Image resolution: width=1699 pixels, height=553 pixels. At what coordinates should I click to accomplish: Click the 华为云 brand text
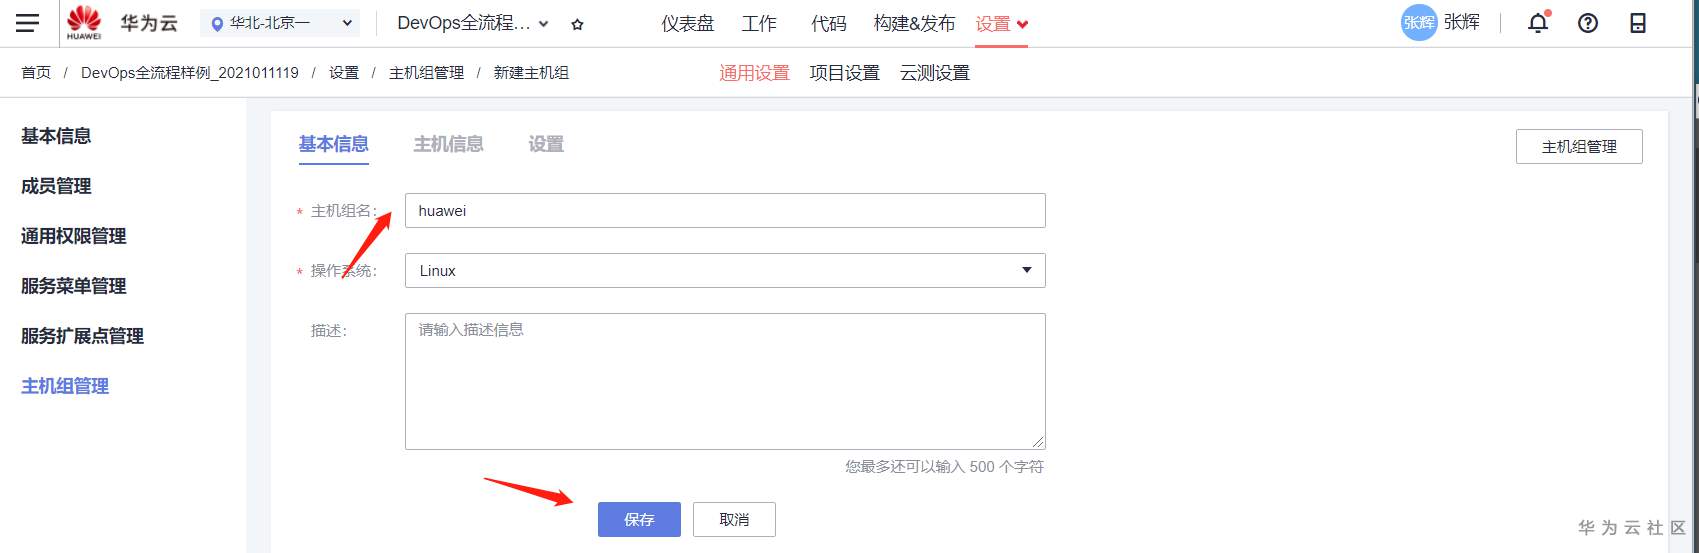pyautogui.click(x=149, y=23)
